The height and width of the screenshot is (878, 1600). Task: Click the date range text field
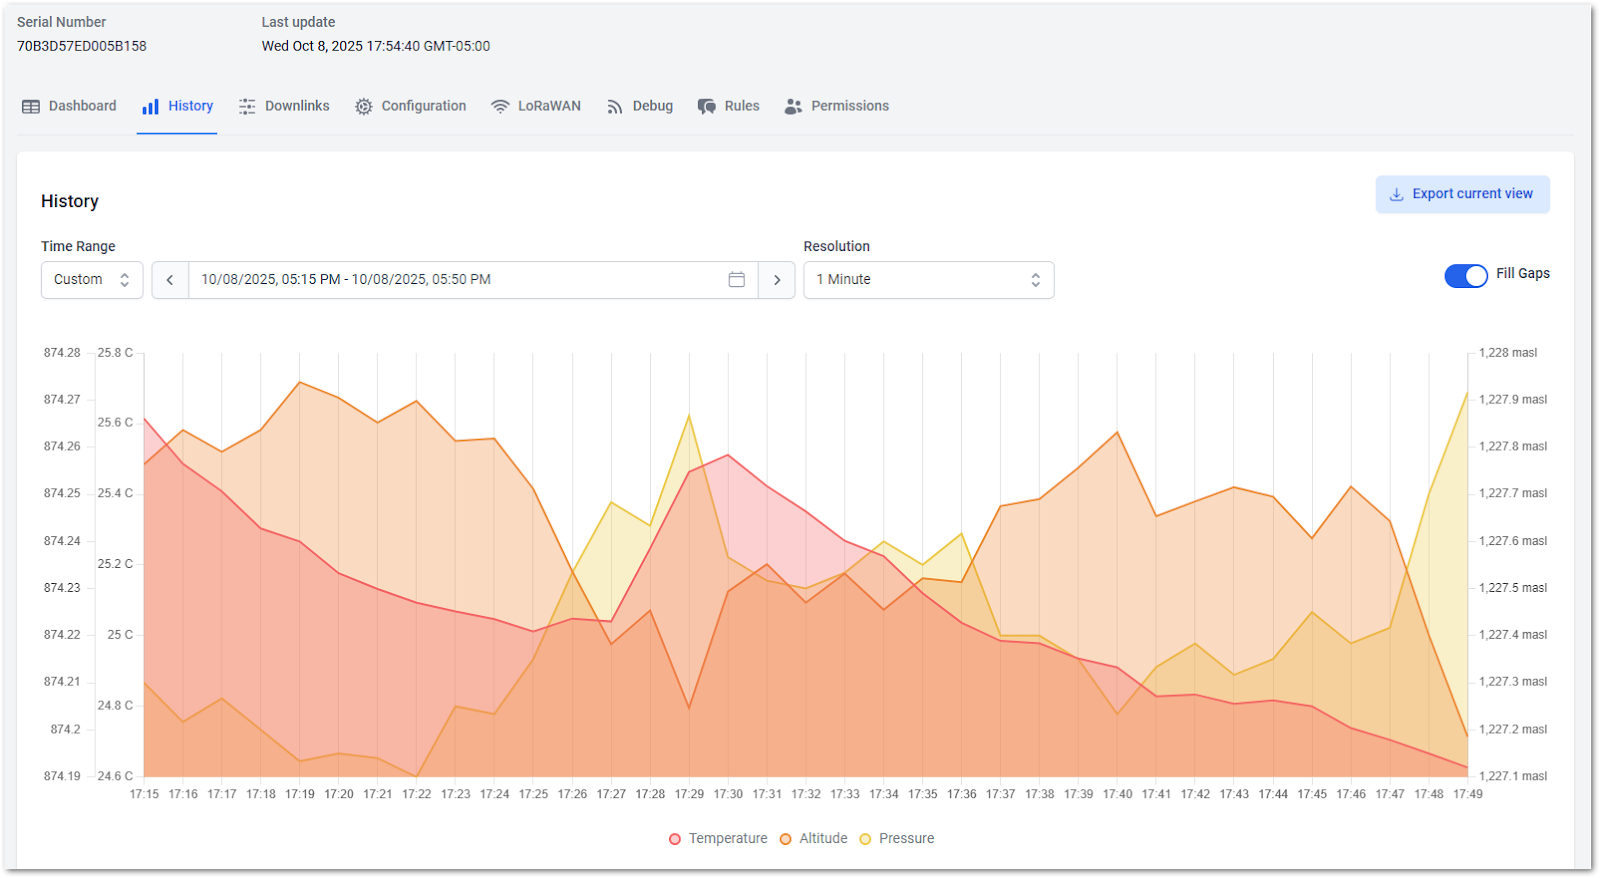coord(455,280)
